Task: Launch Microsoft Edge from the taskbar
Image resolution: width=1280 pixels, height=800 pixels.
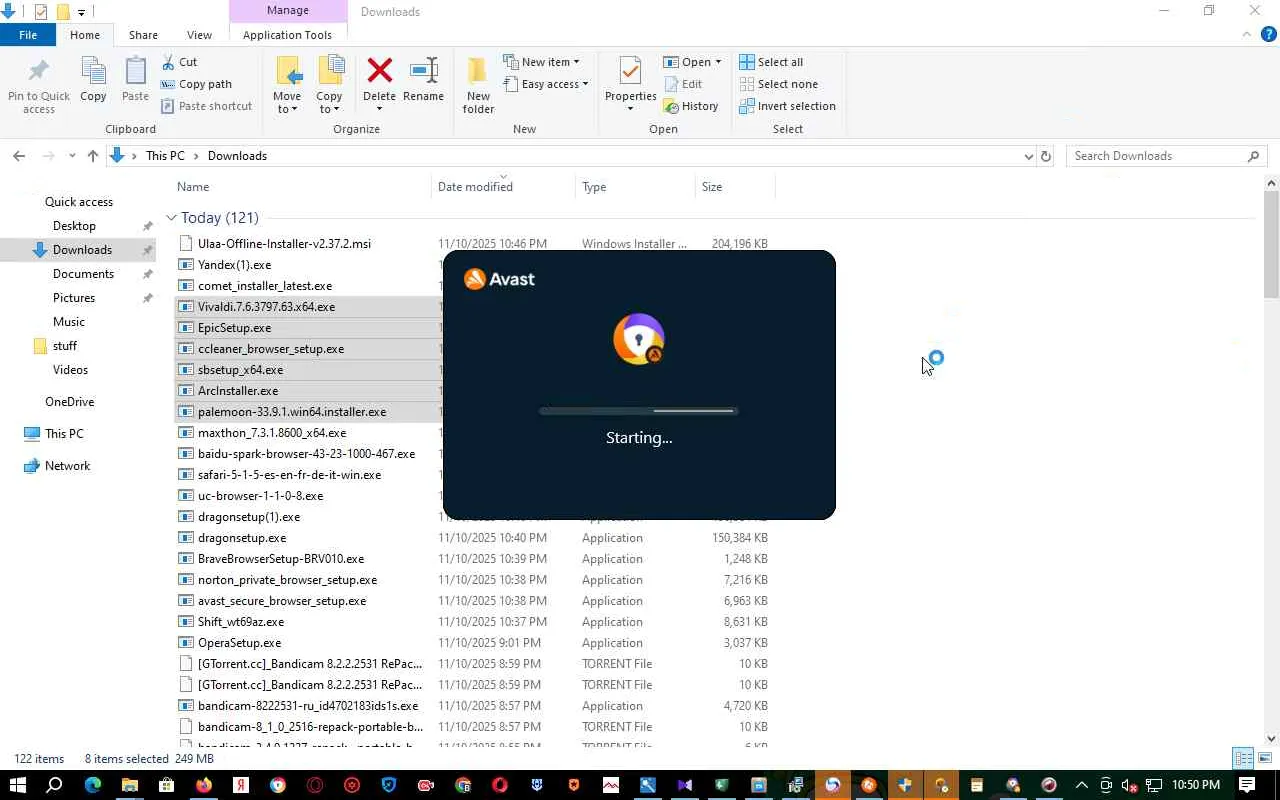Action: tap(92, 785)
